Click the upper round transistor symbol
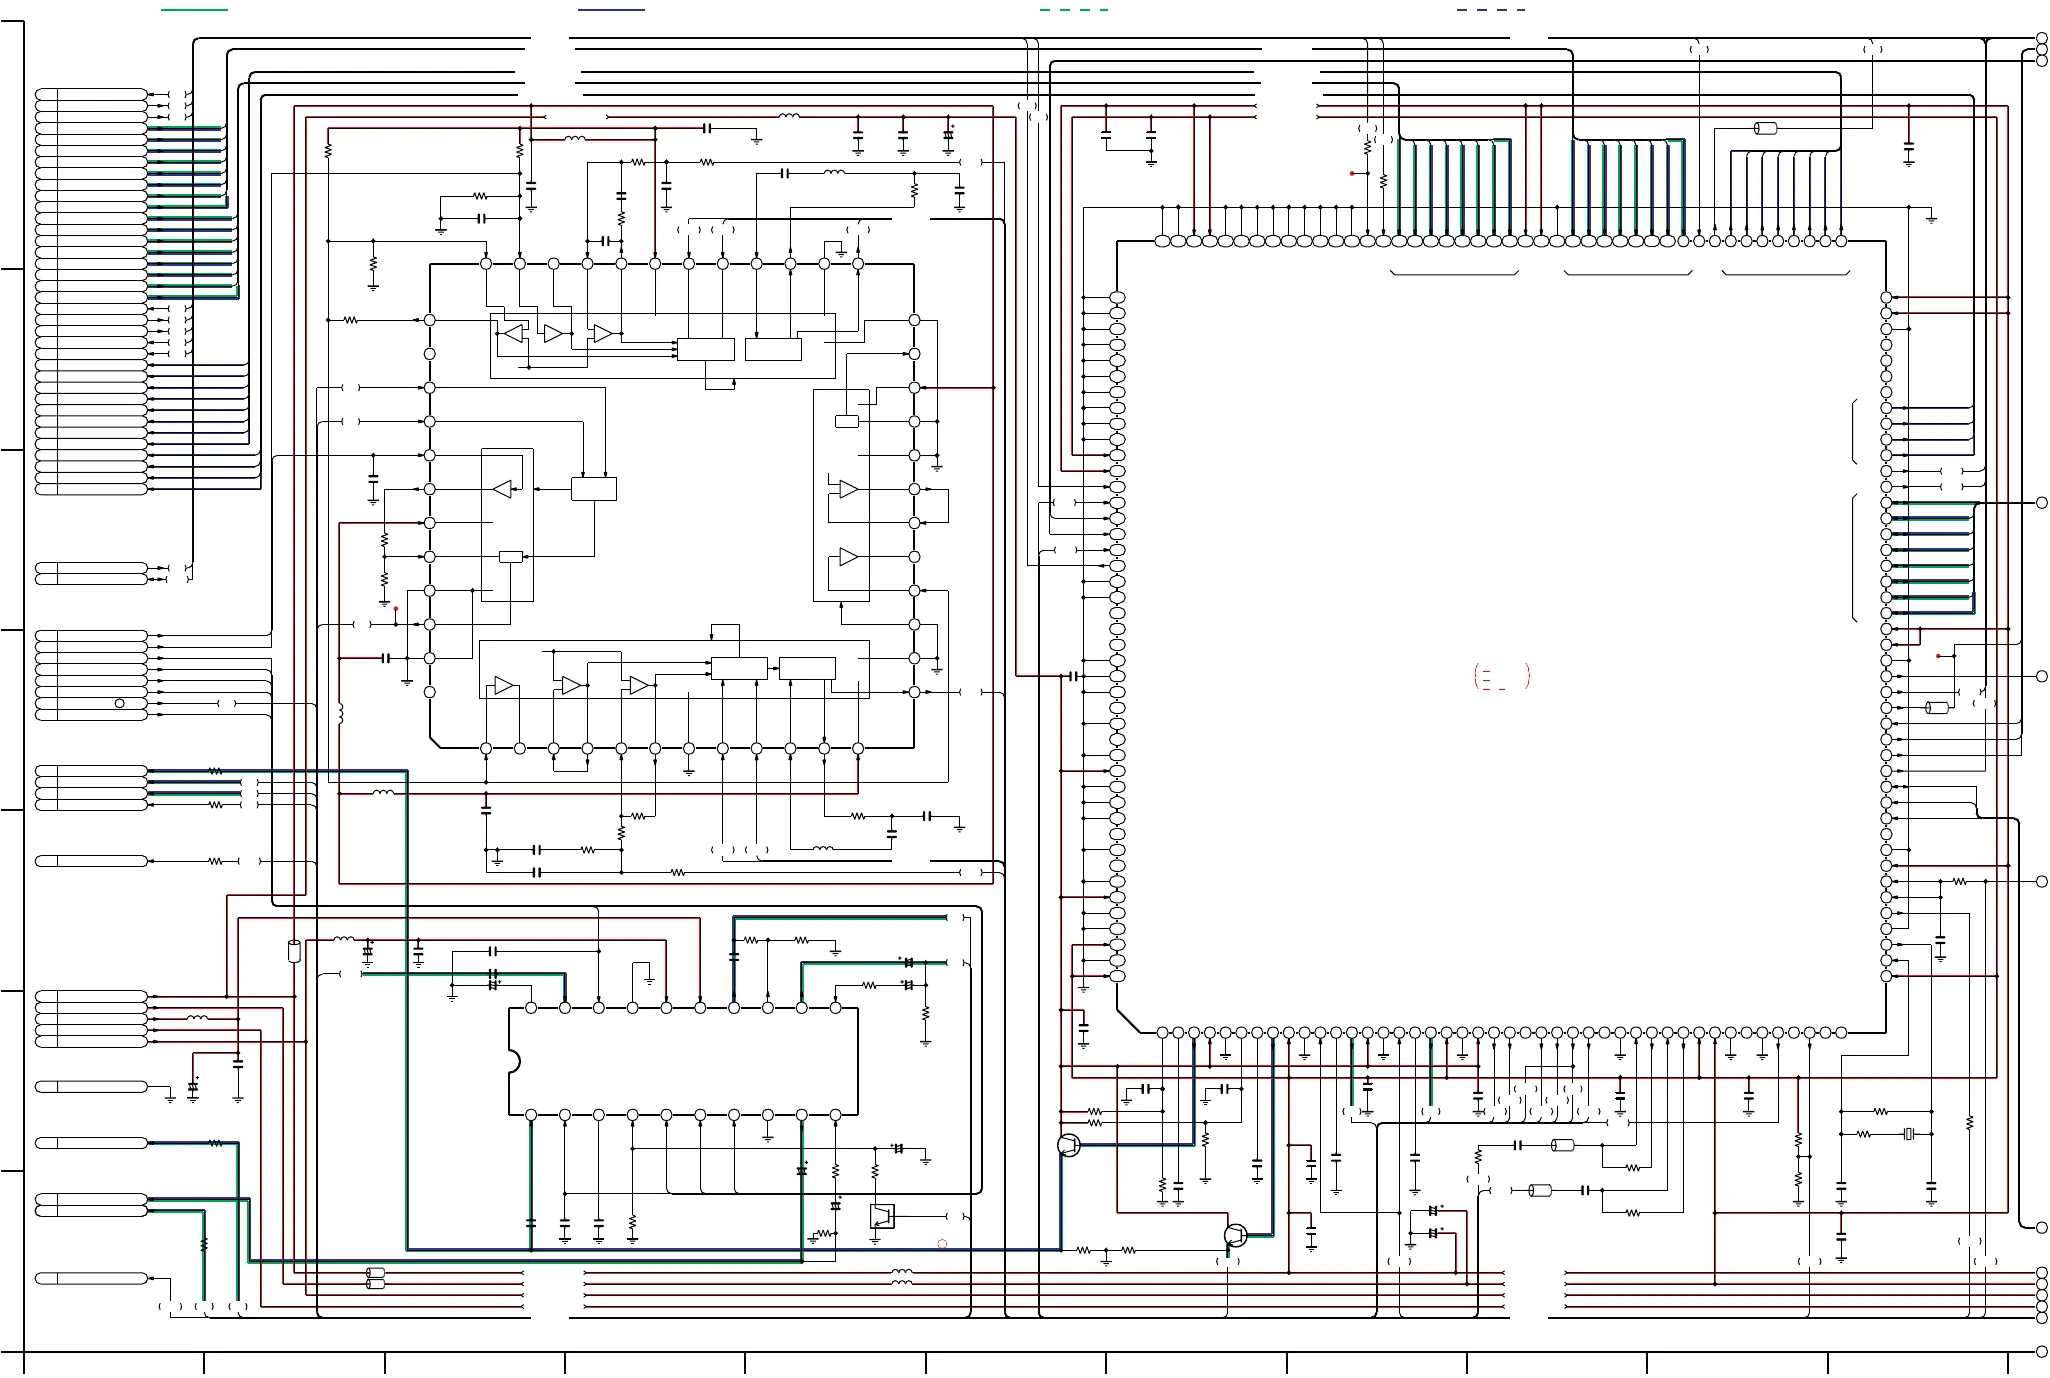This screenshot has width=2050, height=1378. [x=1069, y=1146]
